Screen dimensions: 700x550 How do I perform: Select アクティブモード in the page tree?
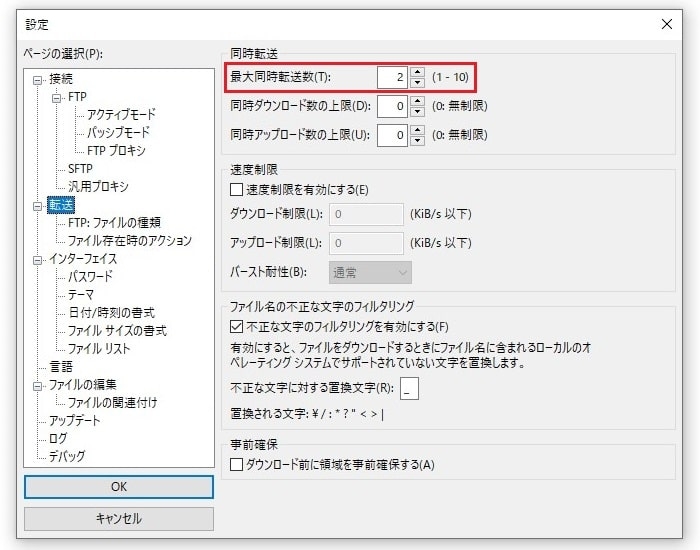[x=121, y=115]
